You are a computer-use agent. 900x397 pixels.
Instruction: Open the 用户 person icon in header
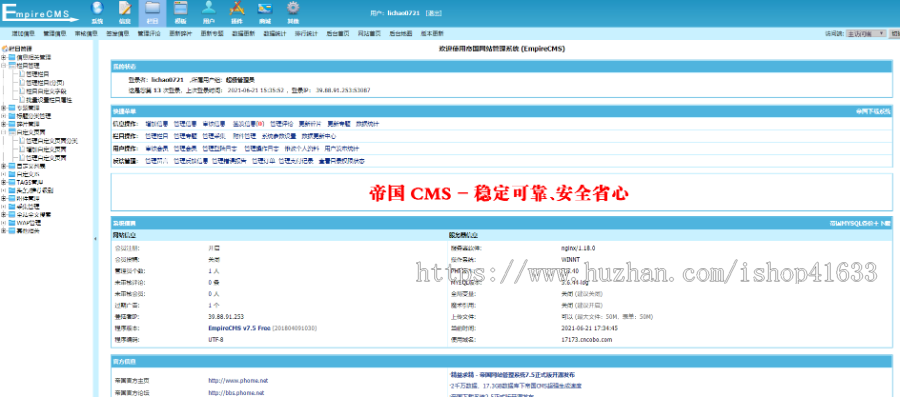(209, 8)
